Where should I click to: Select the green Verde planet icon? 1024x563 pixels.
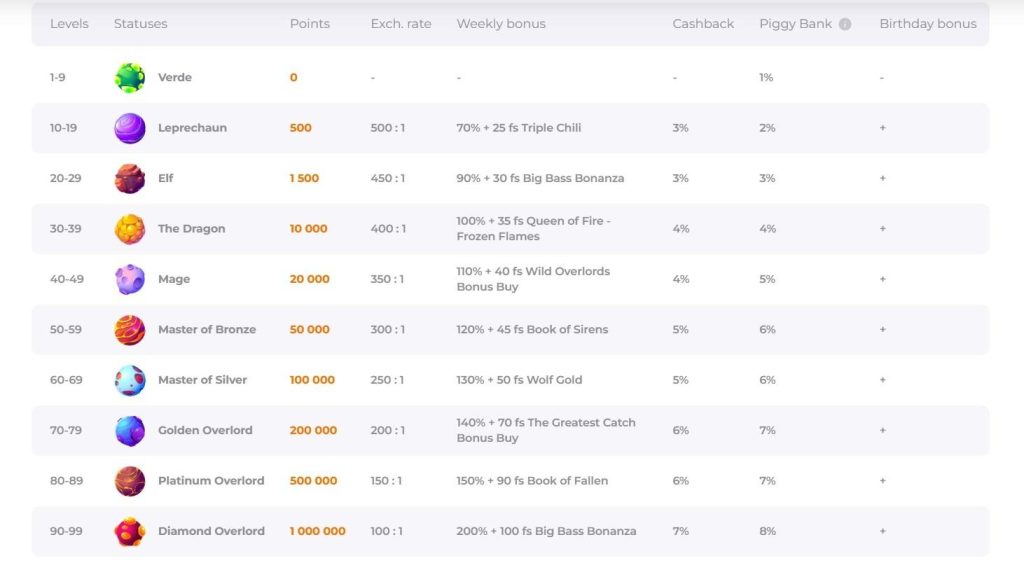tap(129, 78)
